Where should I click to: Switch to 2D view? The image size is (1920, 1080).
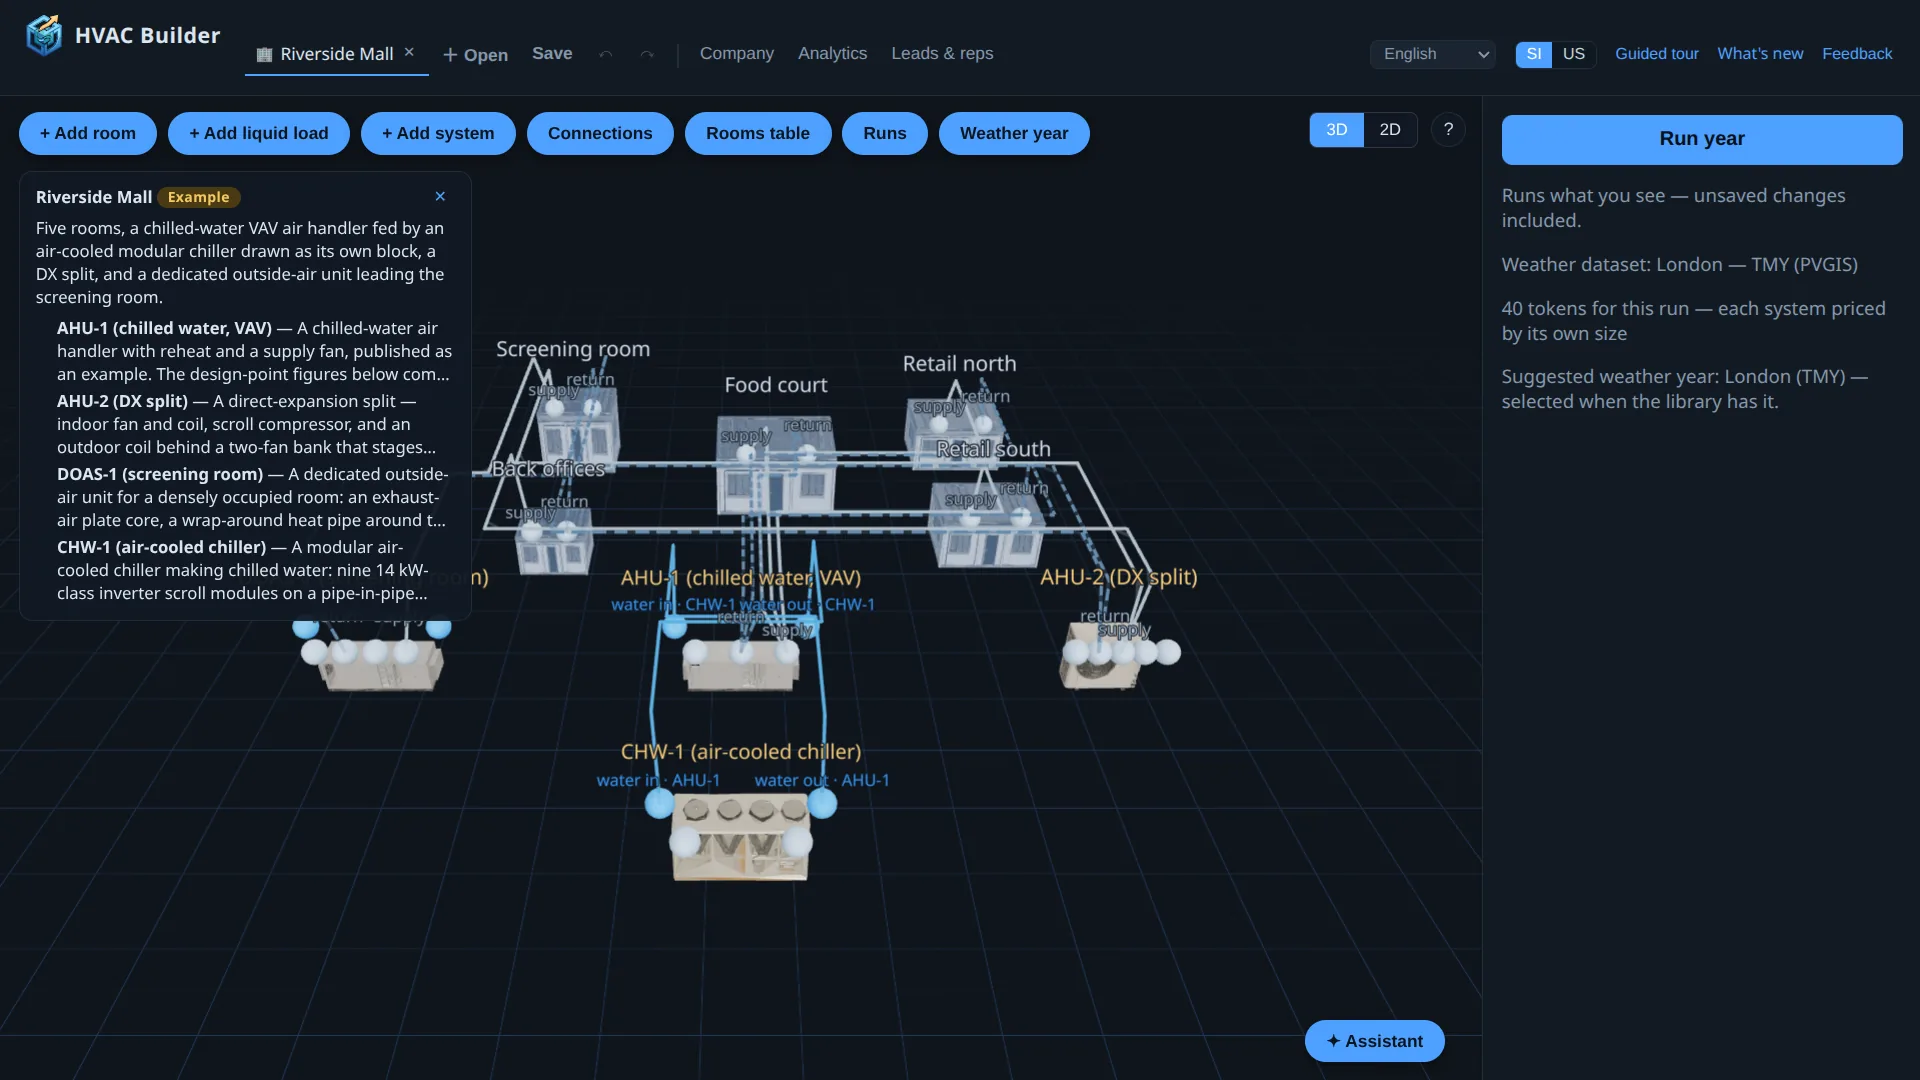pyautogui.click(x=1390, y=130)
